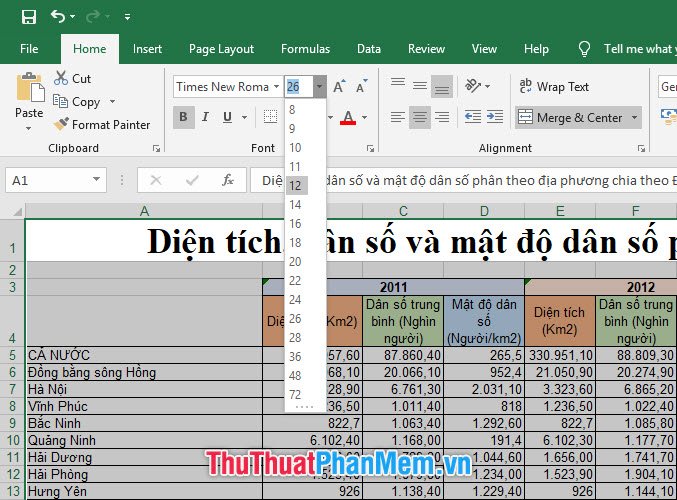Activate the Format Painter brush
The height and width of the screenshot is (500, 677).
[x=102, y=125]
